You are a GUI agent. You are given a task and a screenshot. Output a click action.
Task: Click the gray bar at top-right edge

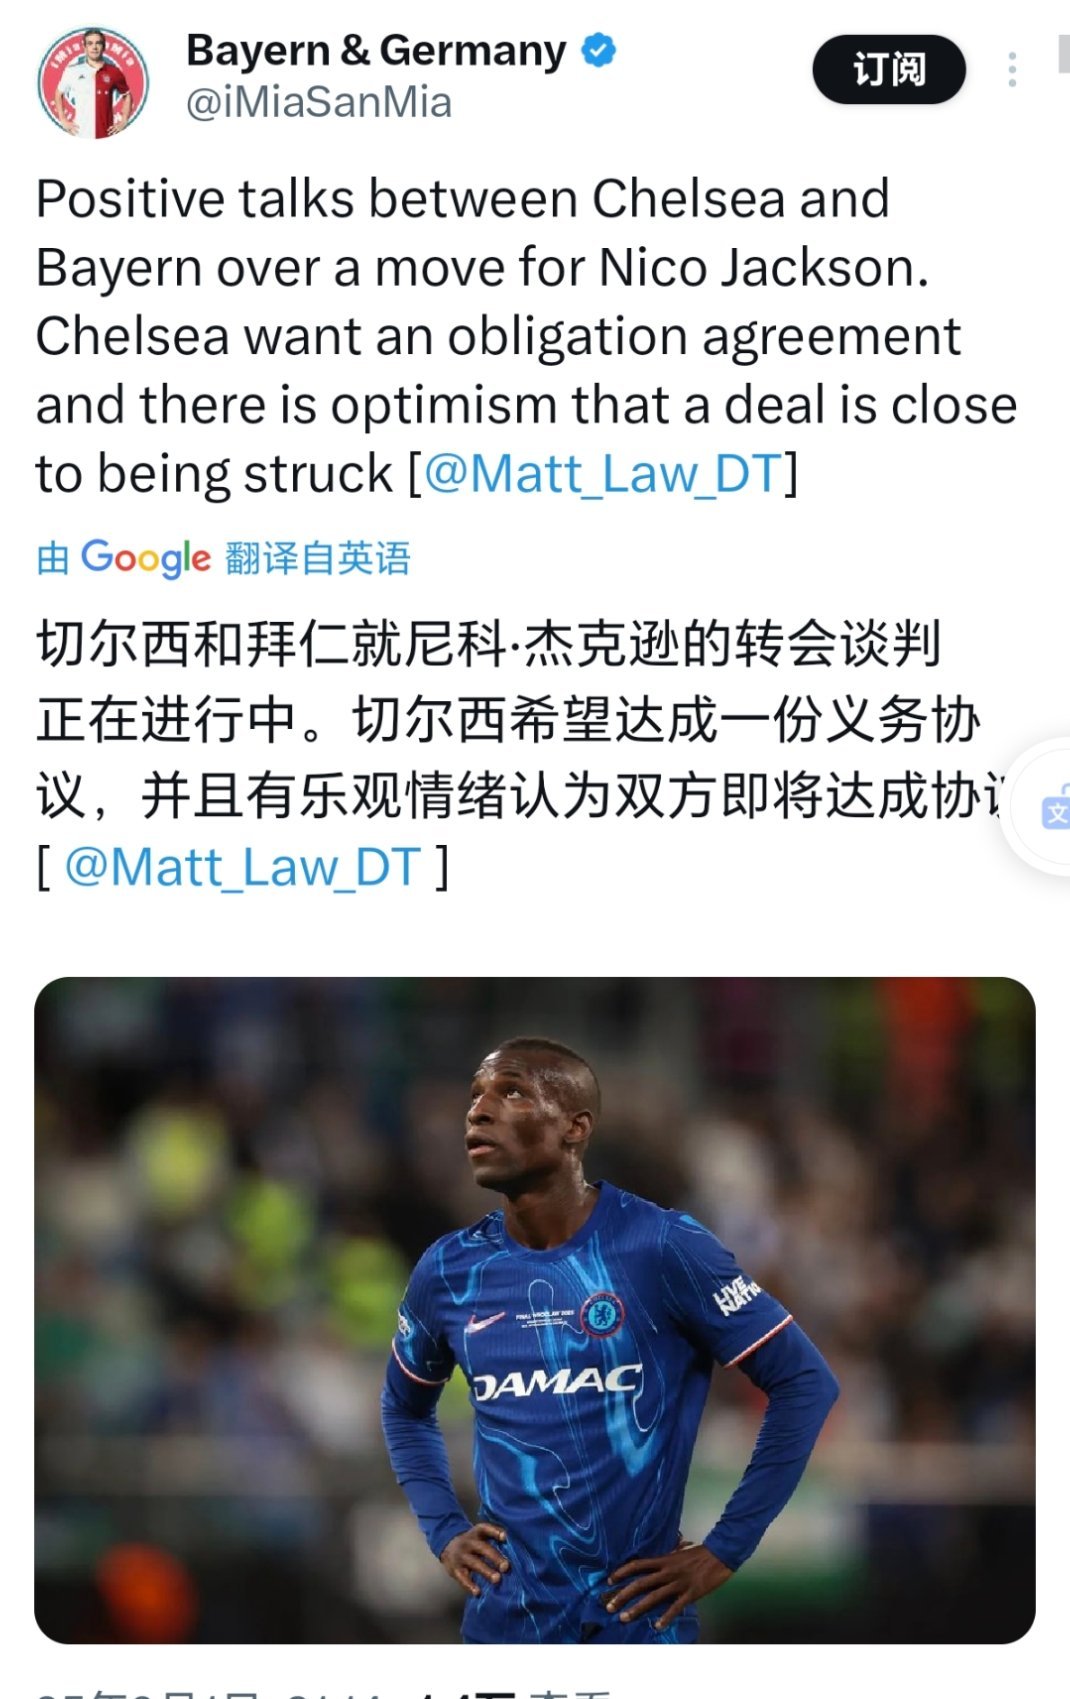click(x=1064, y=53)
